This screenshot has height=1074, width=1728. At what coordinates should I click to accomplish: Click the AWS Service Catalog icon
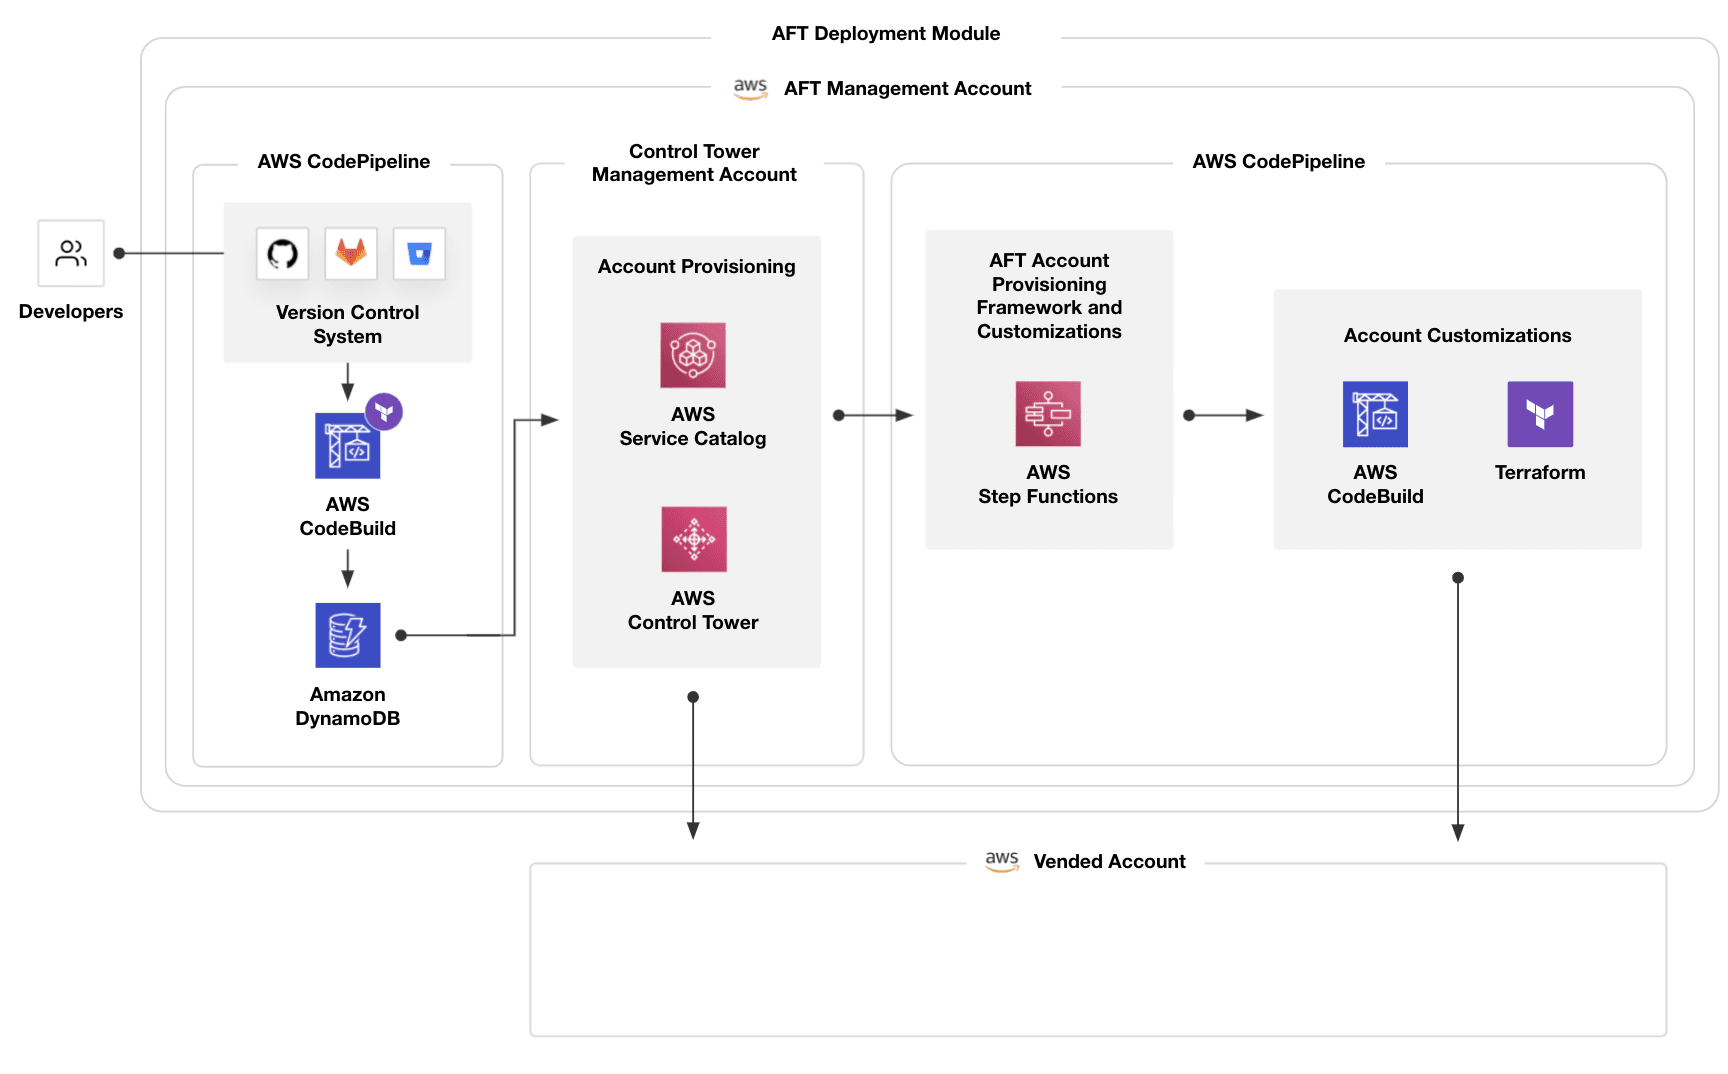[x=693, y=355]
